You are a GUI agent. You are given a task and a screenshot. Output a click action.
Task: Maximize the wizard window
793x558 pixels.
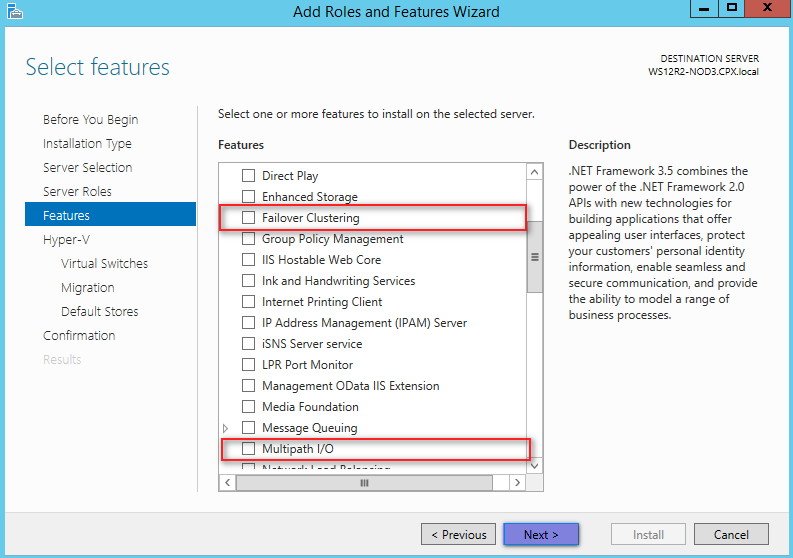click(731, 9)
